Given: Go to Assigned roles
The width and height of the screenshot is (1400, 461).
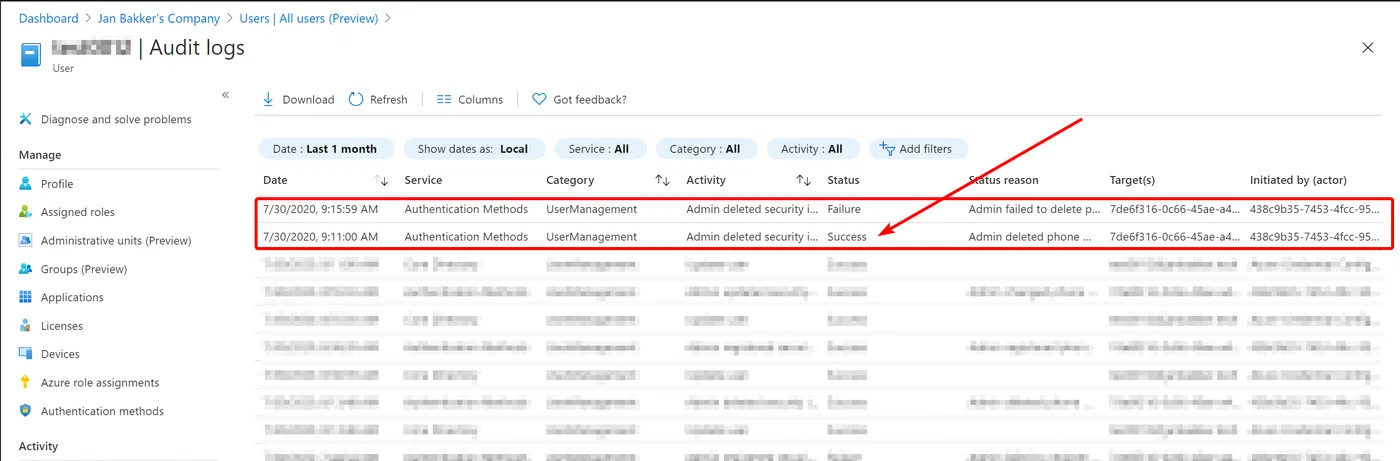Looking at the screenshot, I should 78,212.
